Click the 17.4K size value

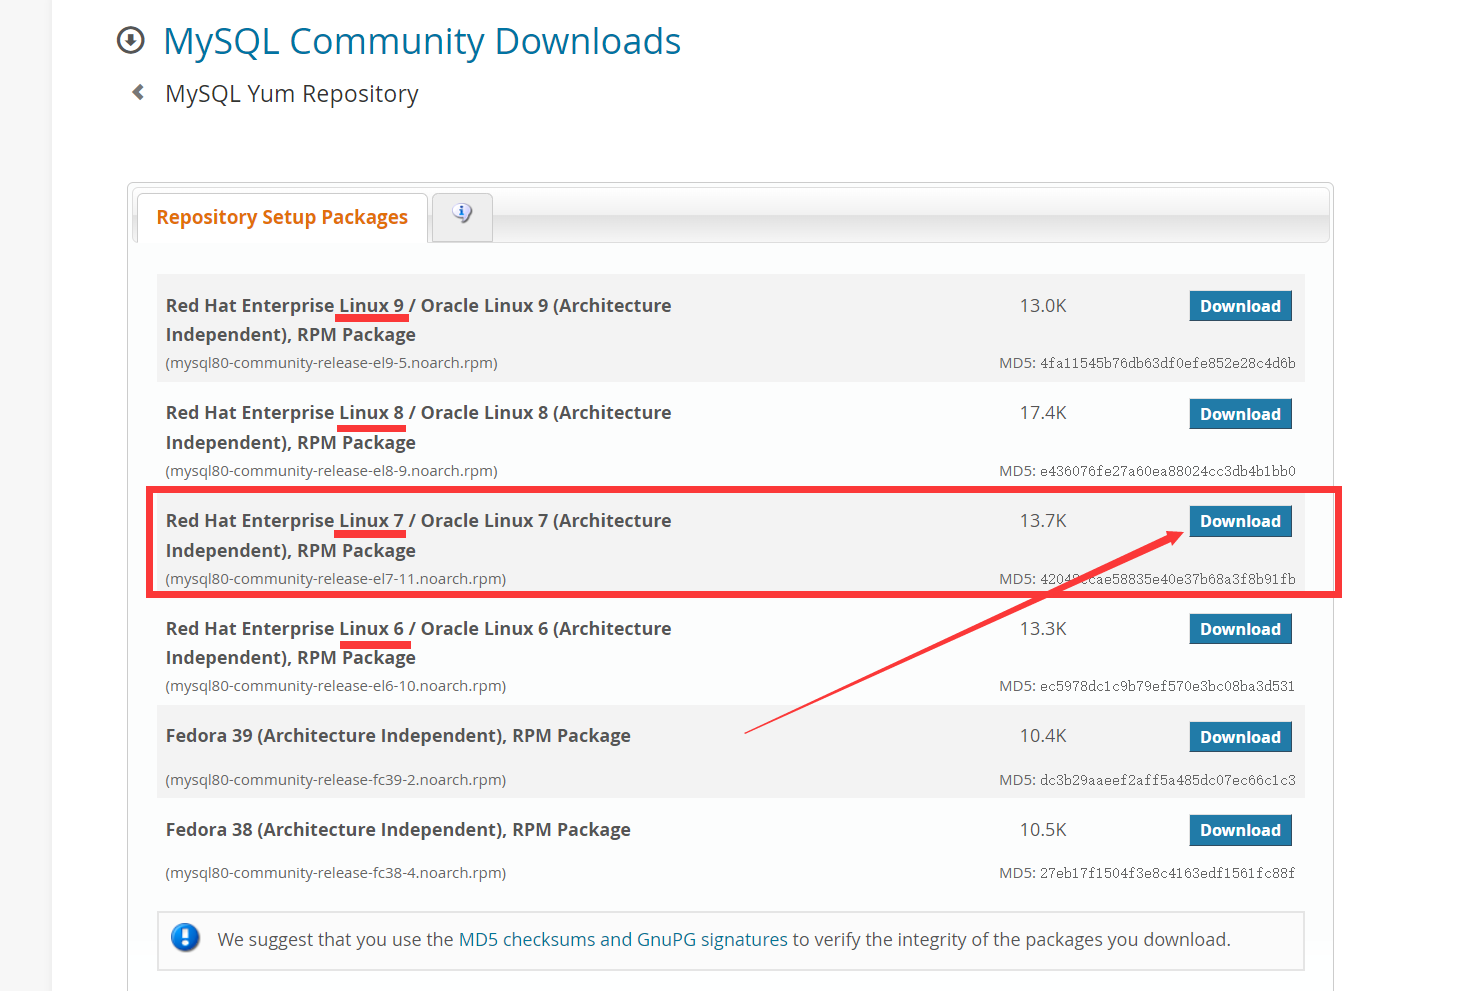[1043, 413]
